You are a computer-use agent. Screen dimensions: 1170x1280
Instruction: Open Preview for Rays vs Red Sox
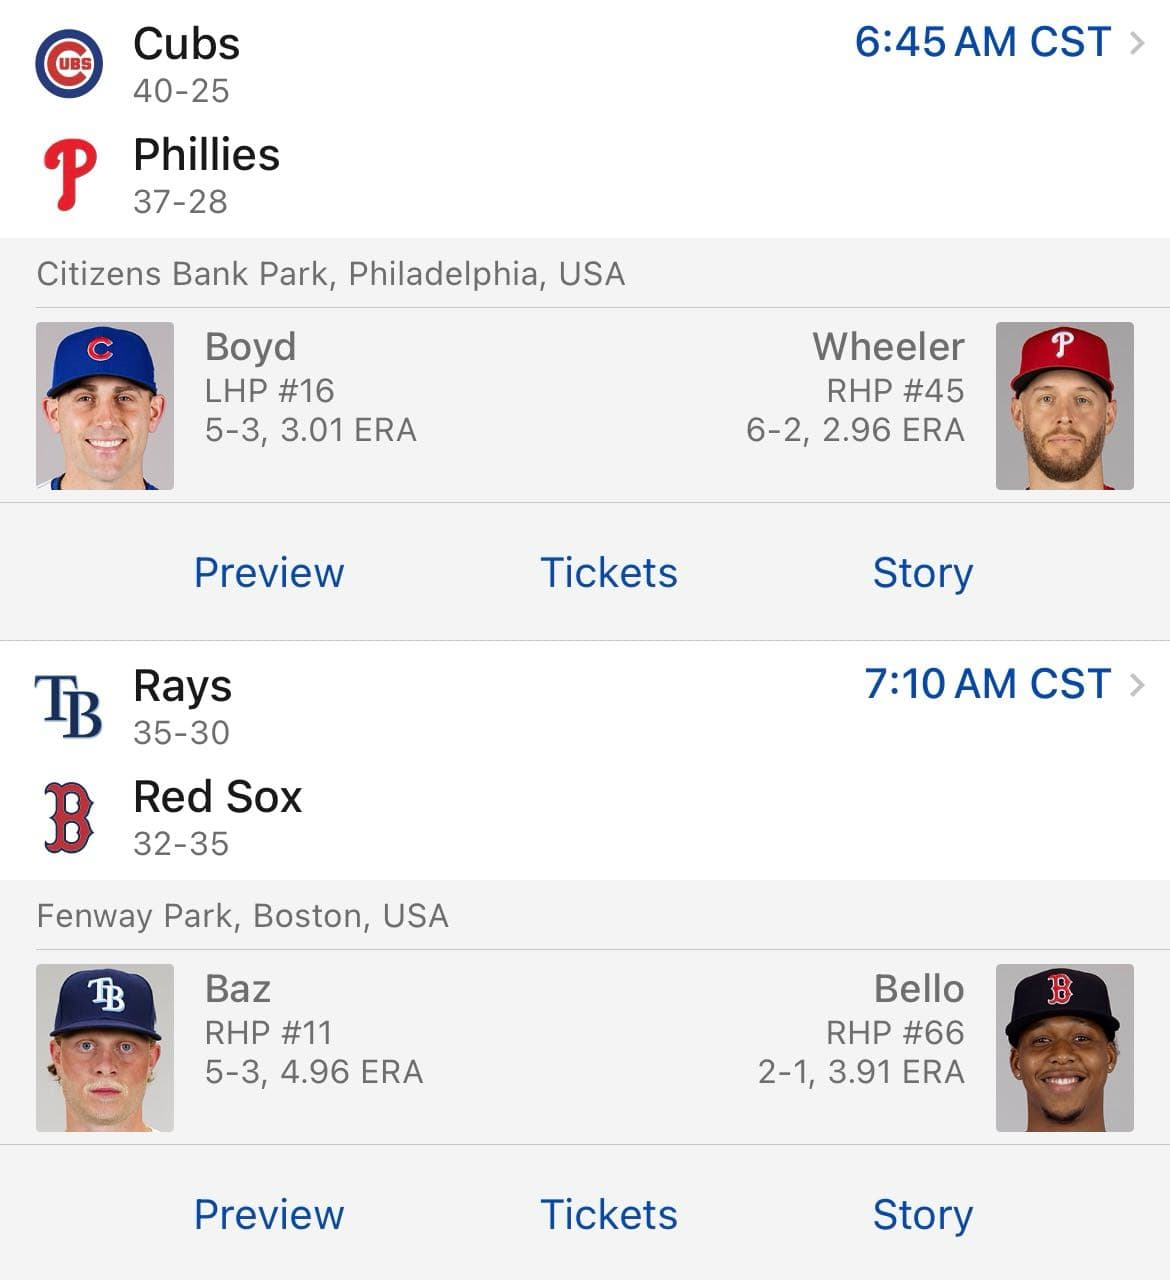click(x=269, y=1215)
